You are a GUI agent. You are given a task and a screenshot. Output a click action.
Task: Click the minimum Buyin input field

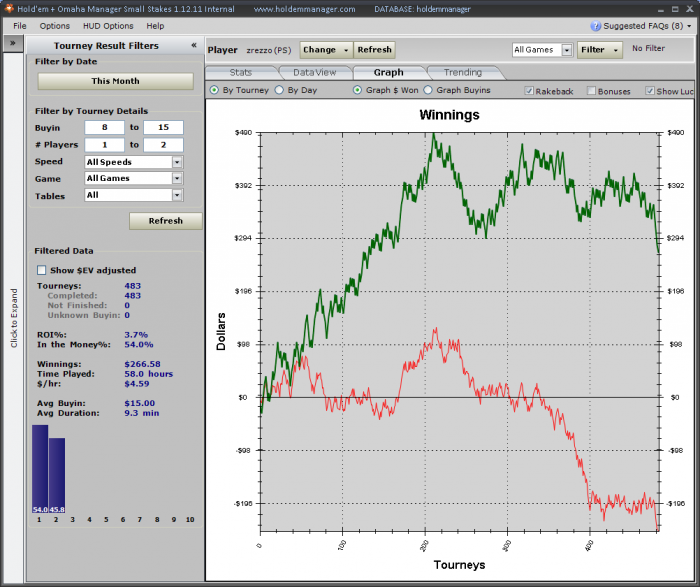click(104, 128)
